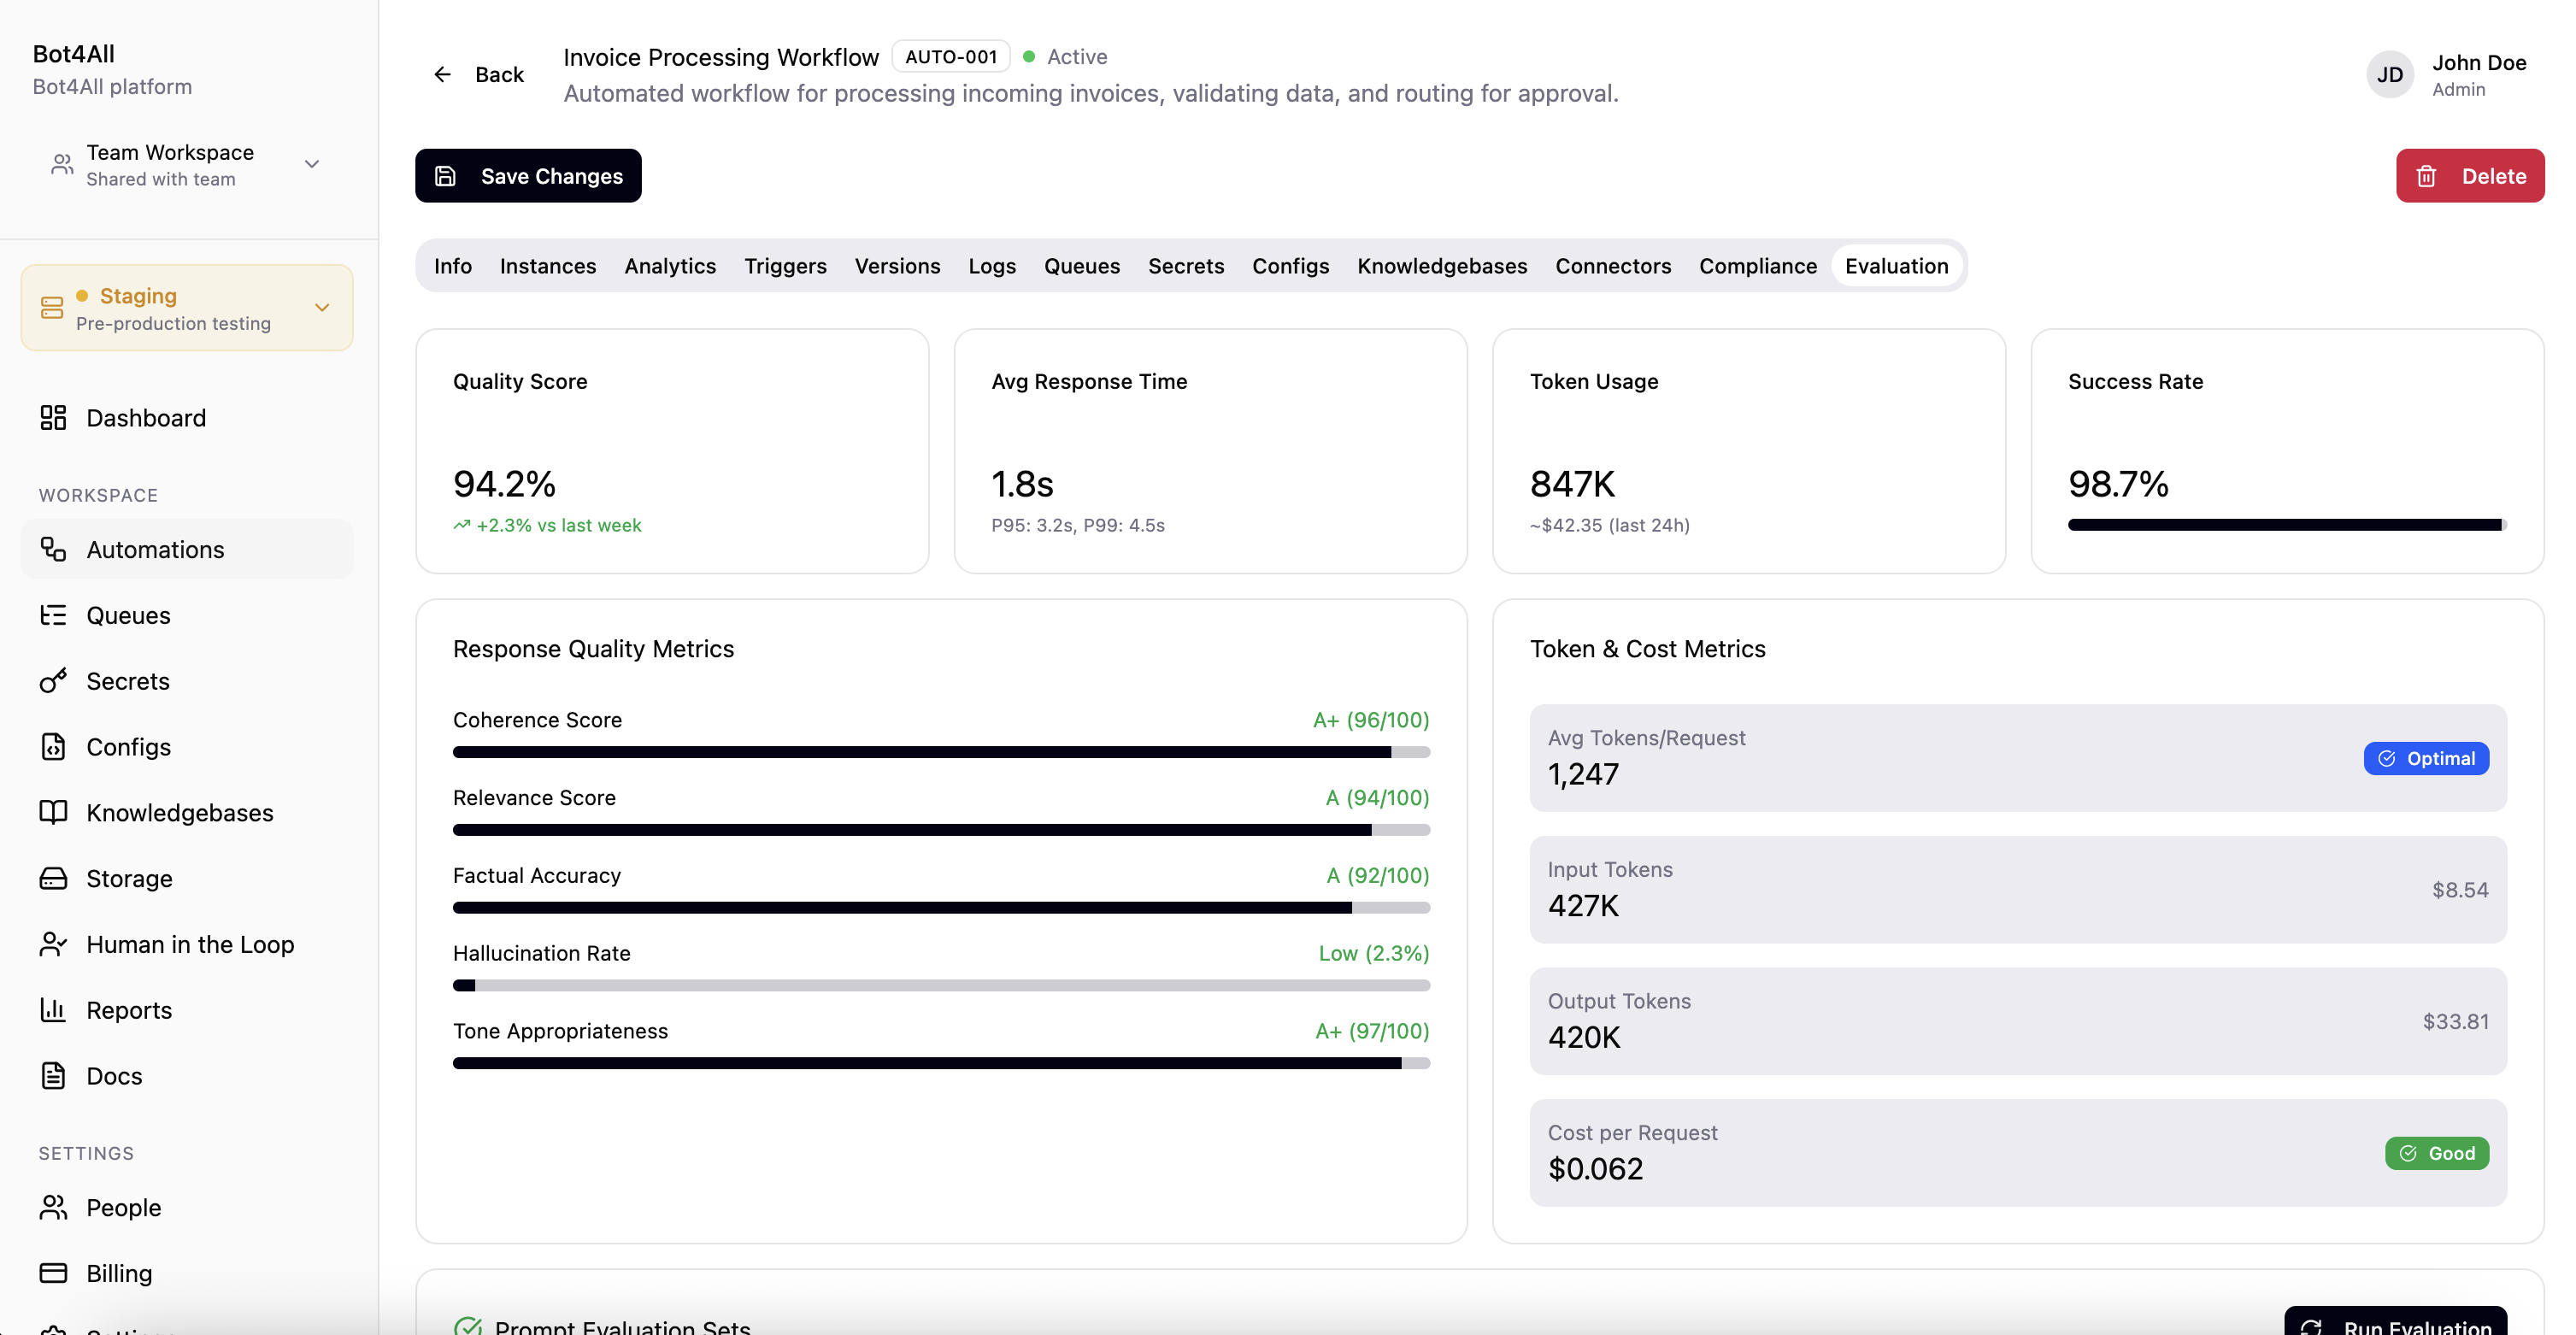2576x1335 pixels.
Task: Open Human in the Loop icon
Action: click(53, 944)
